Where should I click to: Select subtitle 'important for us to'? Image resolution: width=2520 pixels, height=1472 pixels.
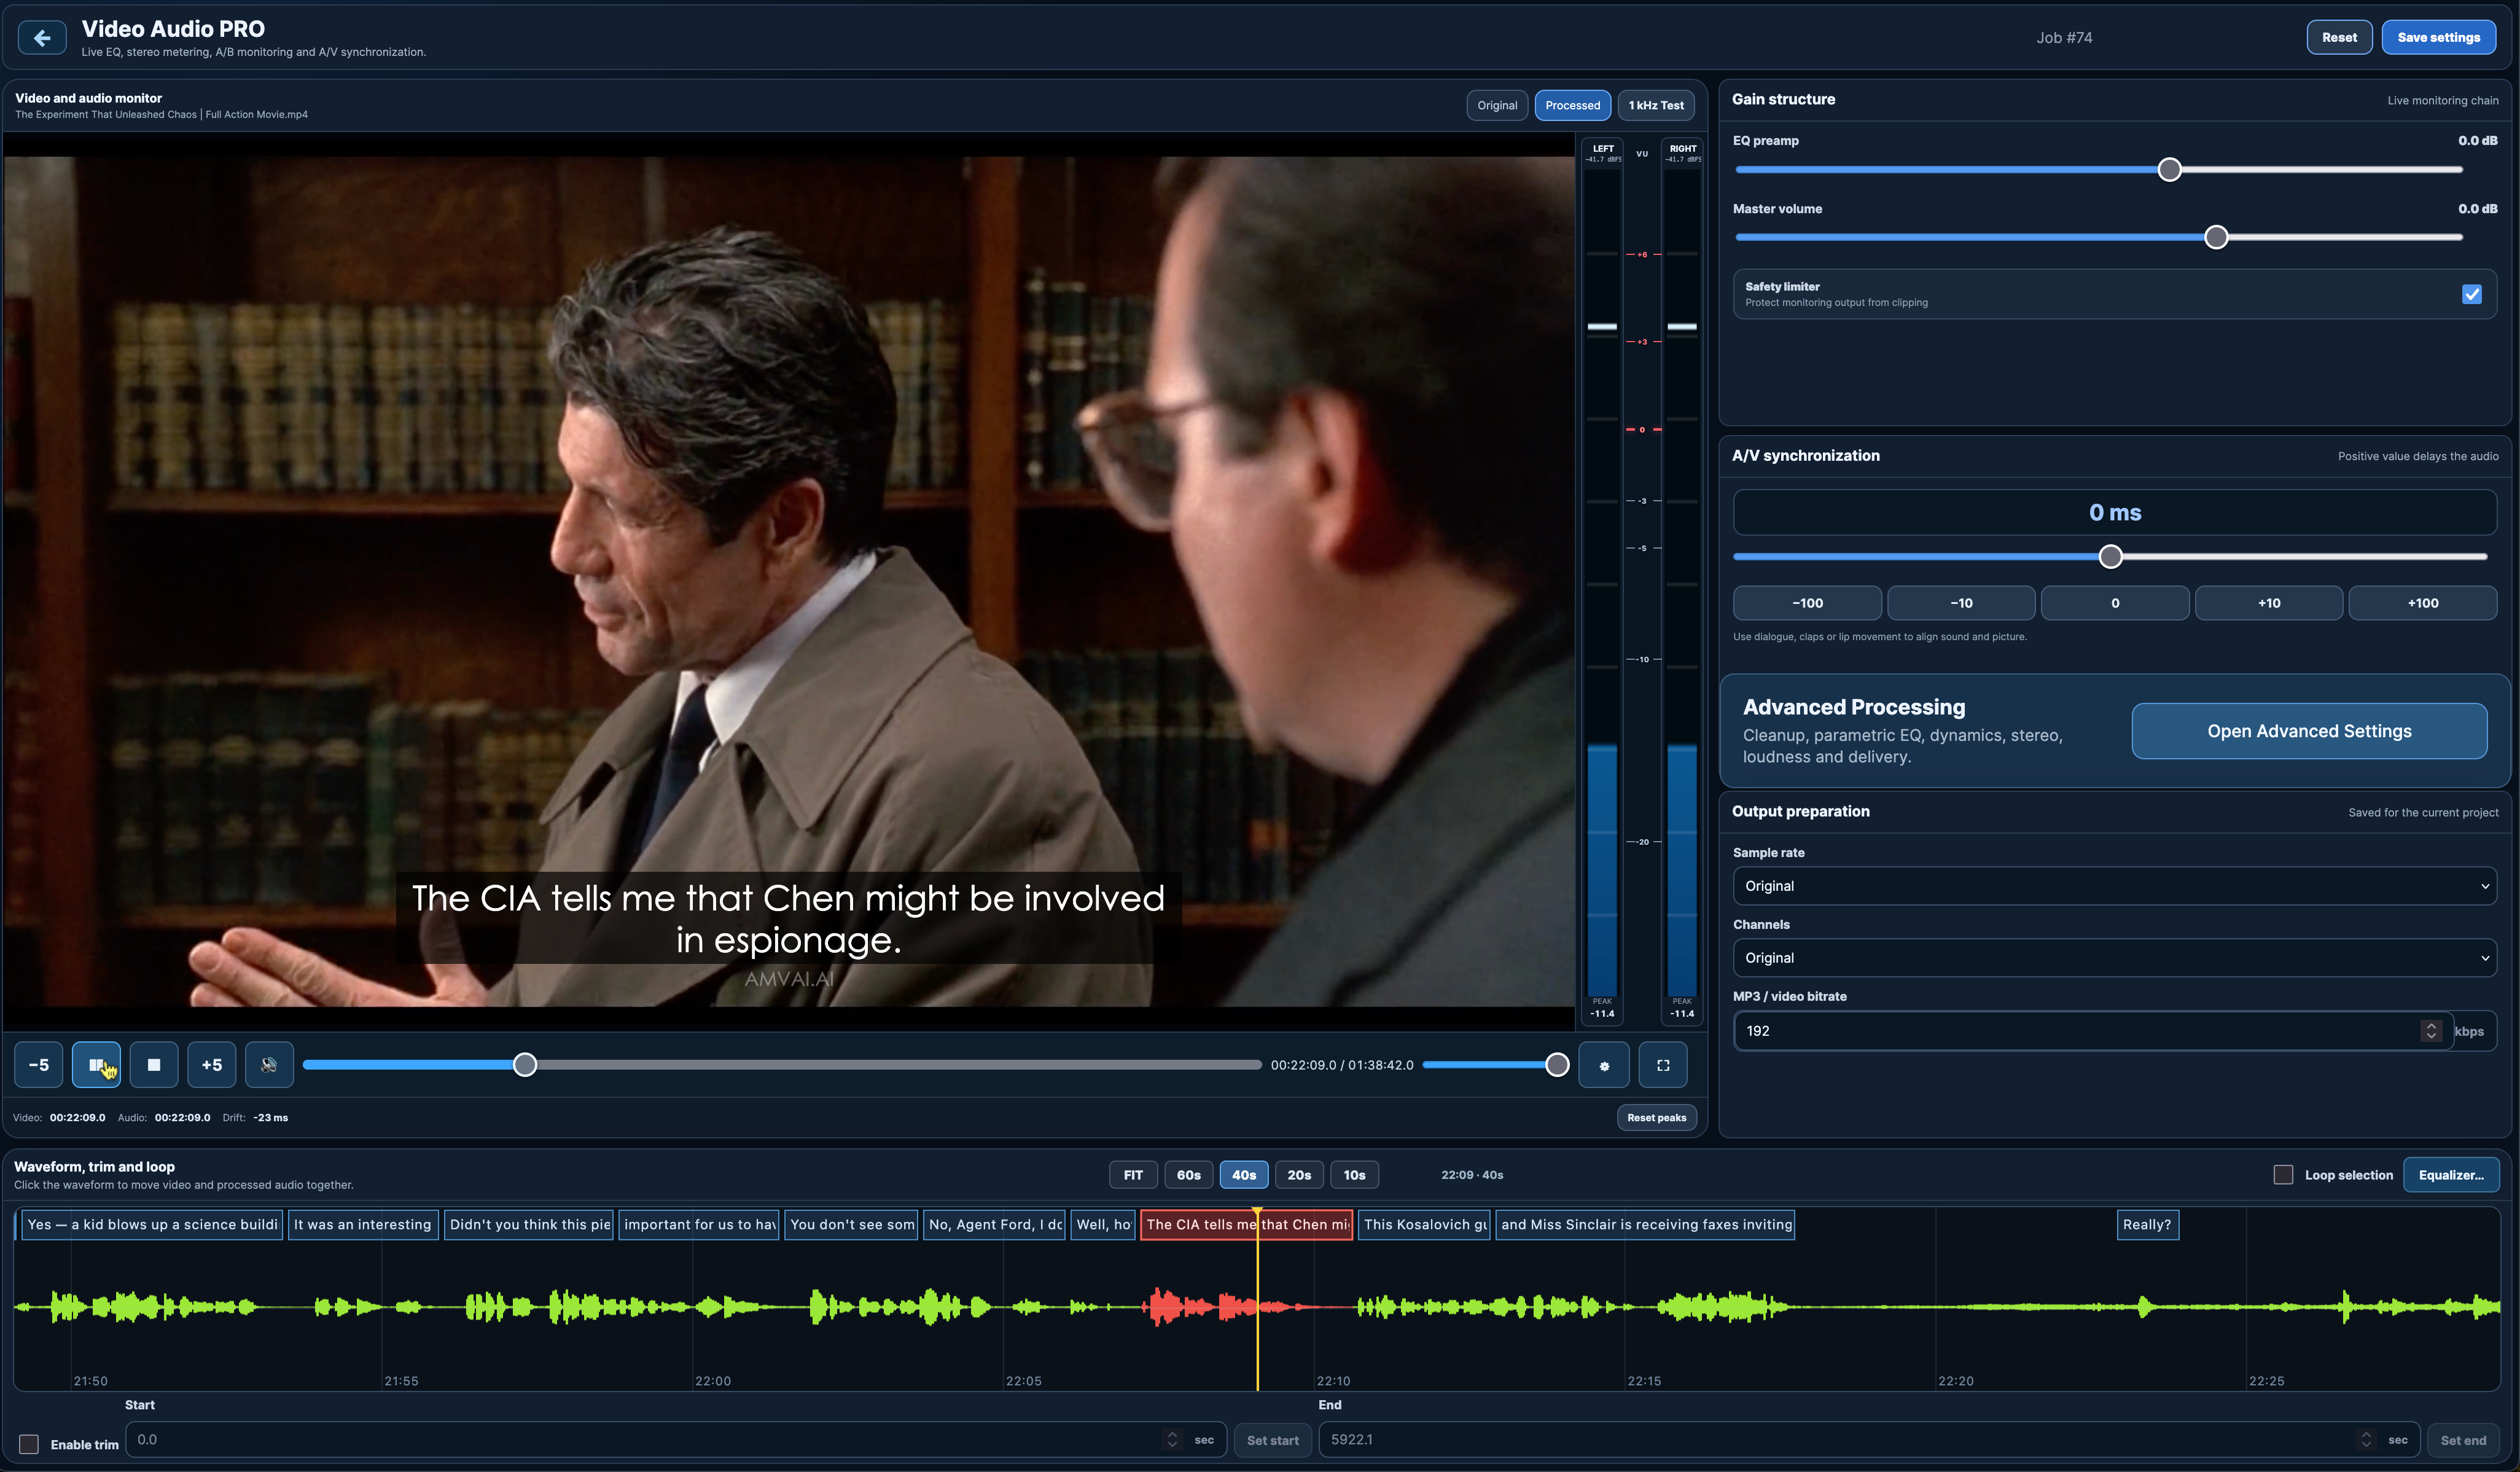coord(699,1225)
